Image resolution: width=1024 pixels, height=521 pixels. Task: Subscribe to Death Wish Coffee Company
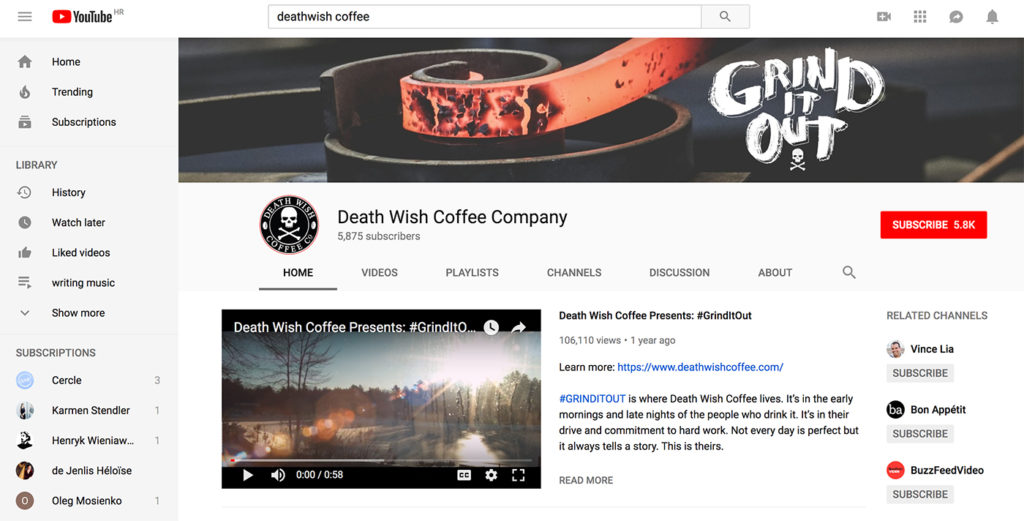(x=933, y=225)
